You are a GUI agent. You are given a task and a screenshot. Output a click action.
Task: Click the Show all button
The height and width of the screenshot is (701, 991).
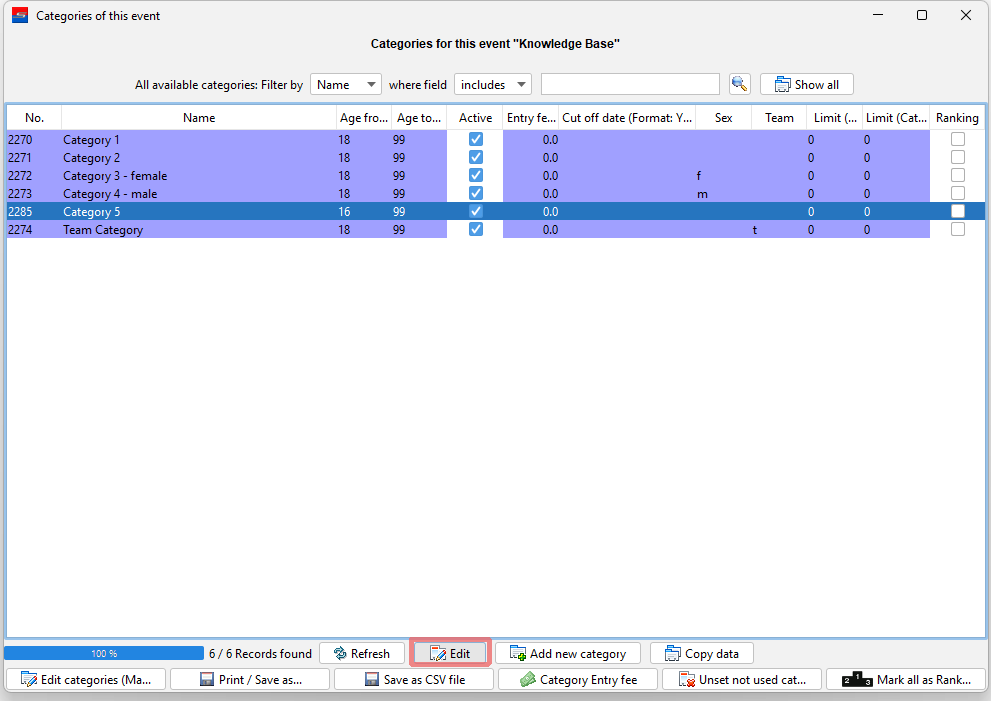(x=806, y=84)
